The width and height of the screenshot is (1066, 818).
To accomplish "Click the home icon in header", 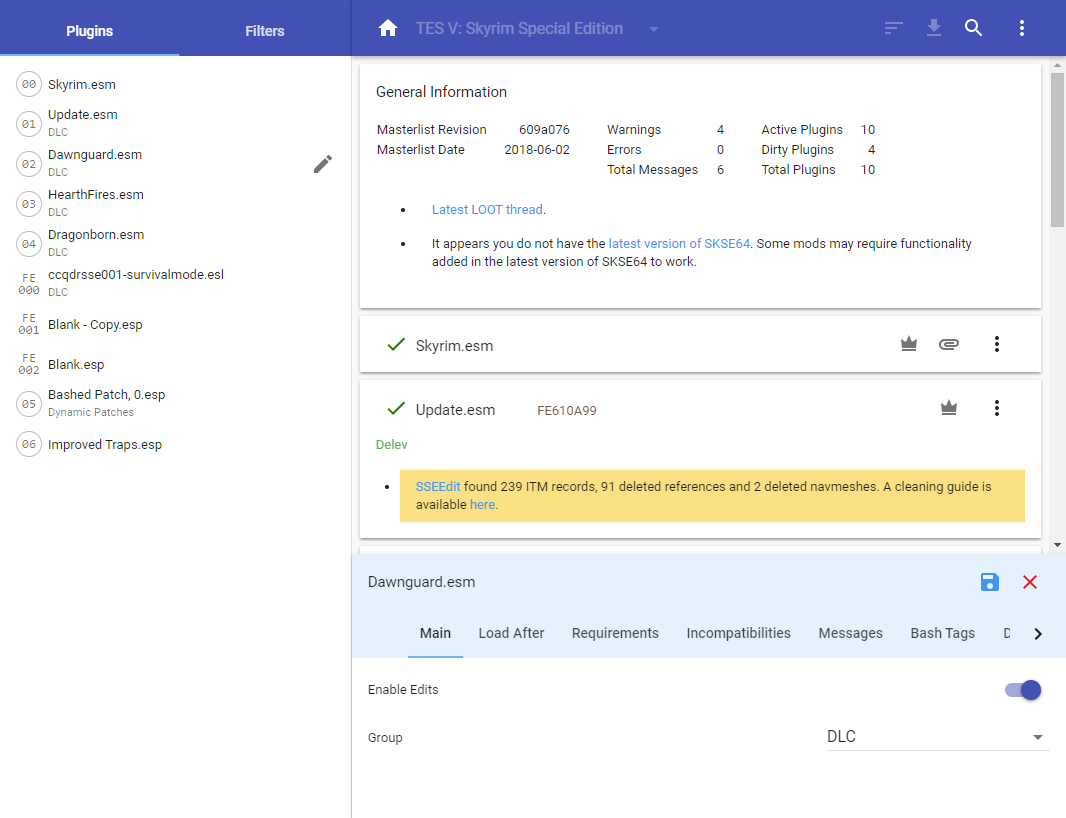I will 388,28.
